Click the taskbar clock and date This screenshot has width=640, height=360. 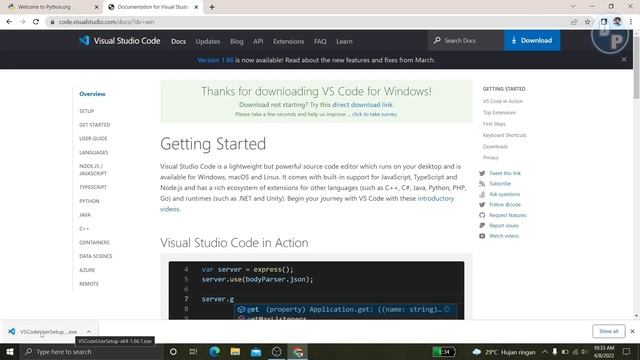tap(604, 351)
